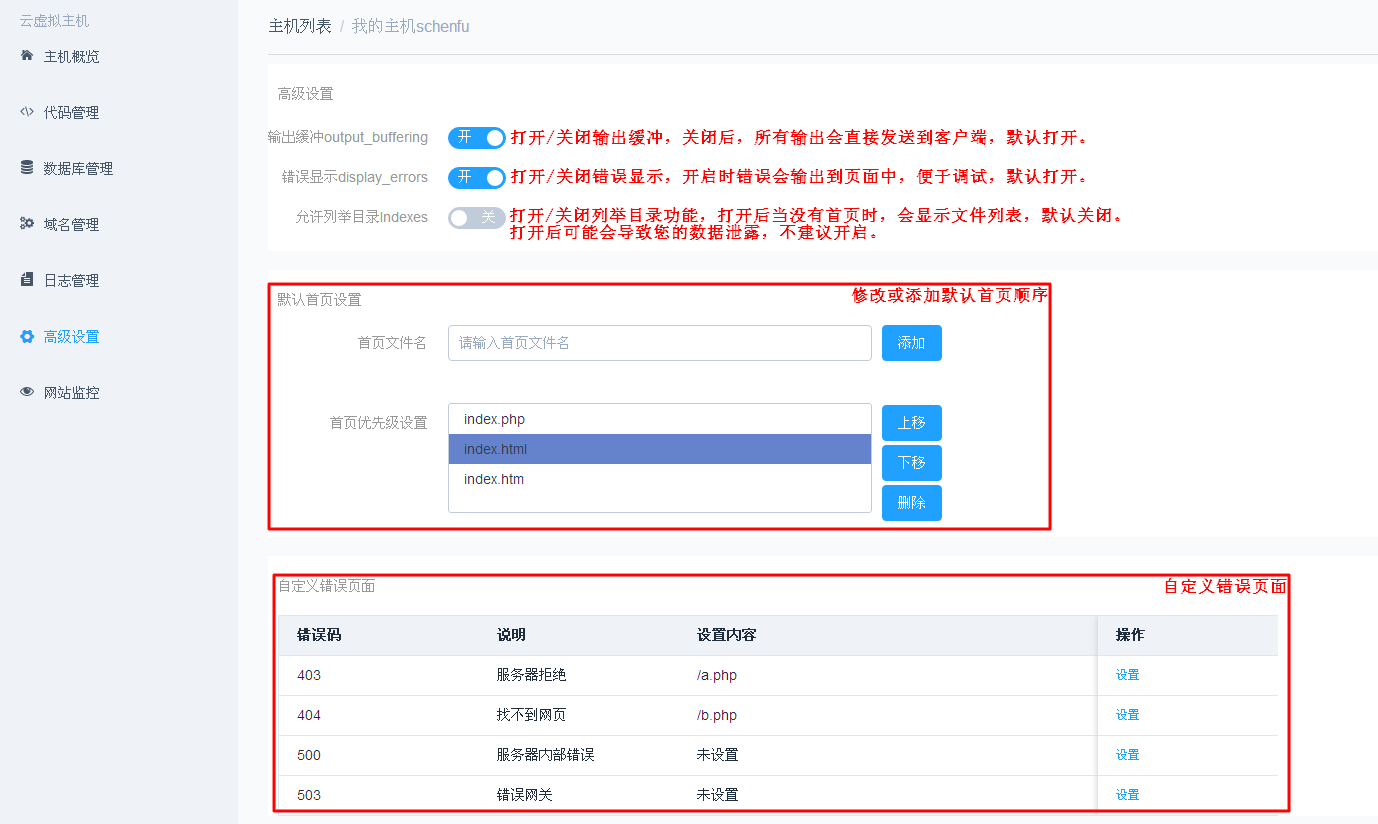1378x824 pixels.
Task: Click the 高级设置 section heading
Action: click(306, 94)
